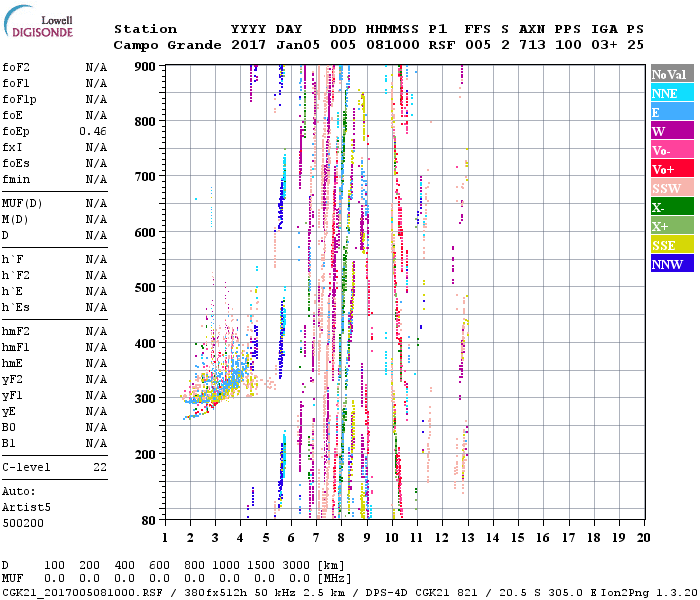Click the 10 MHz frequency axis label
Viewport: 700px width, 600px height.
pos(392,538)
